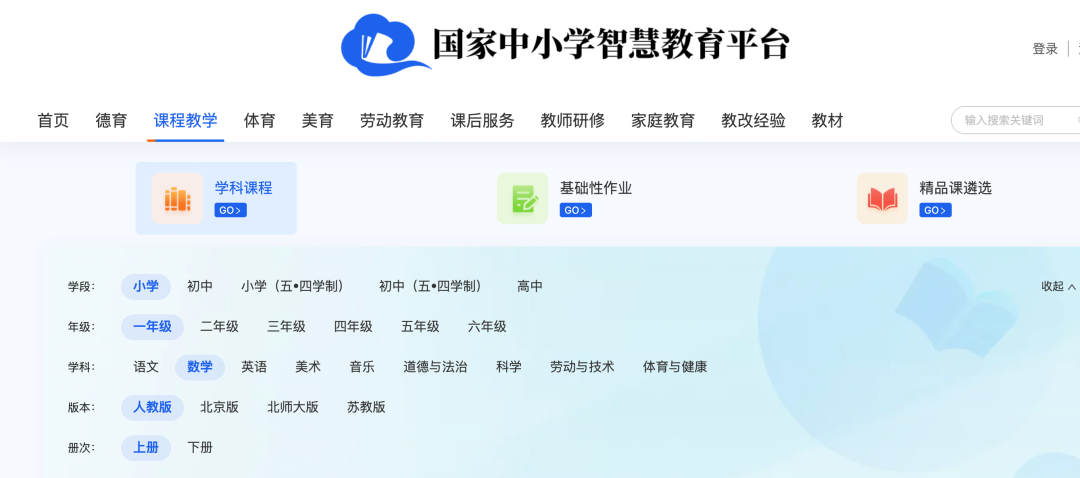
Task: Click the 精品课遴选 title text
Action: [955, 188]
